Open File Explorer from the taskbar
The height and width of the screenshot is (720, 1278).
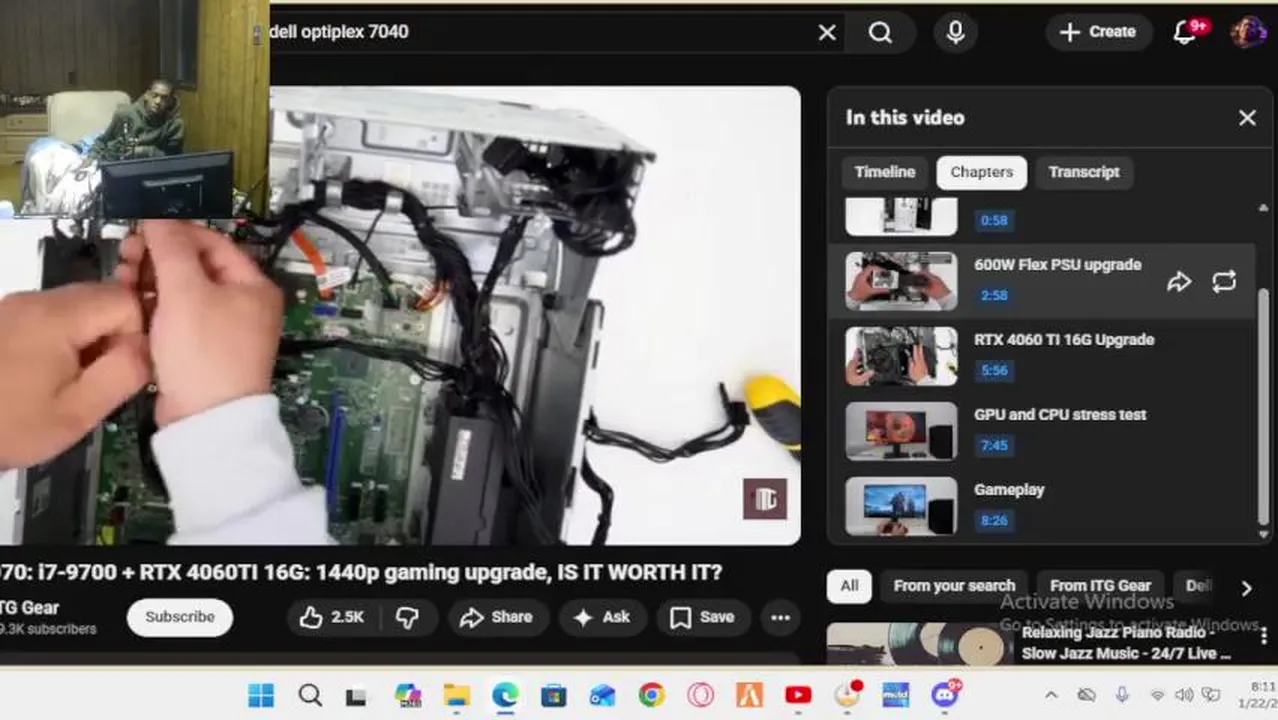point(456,695)
